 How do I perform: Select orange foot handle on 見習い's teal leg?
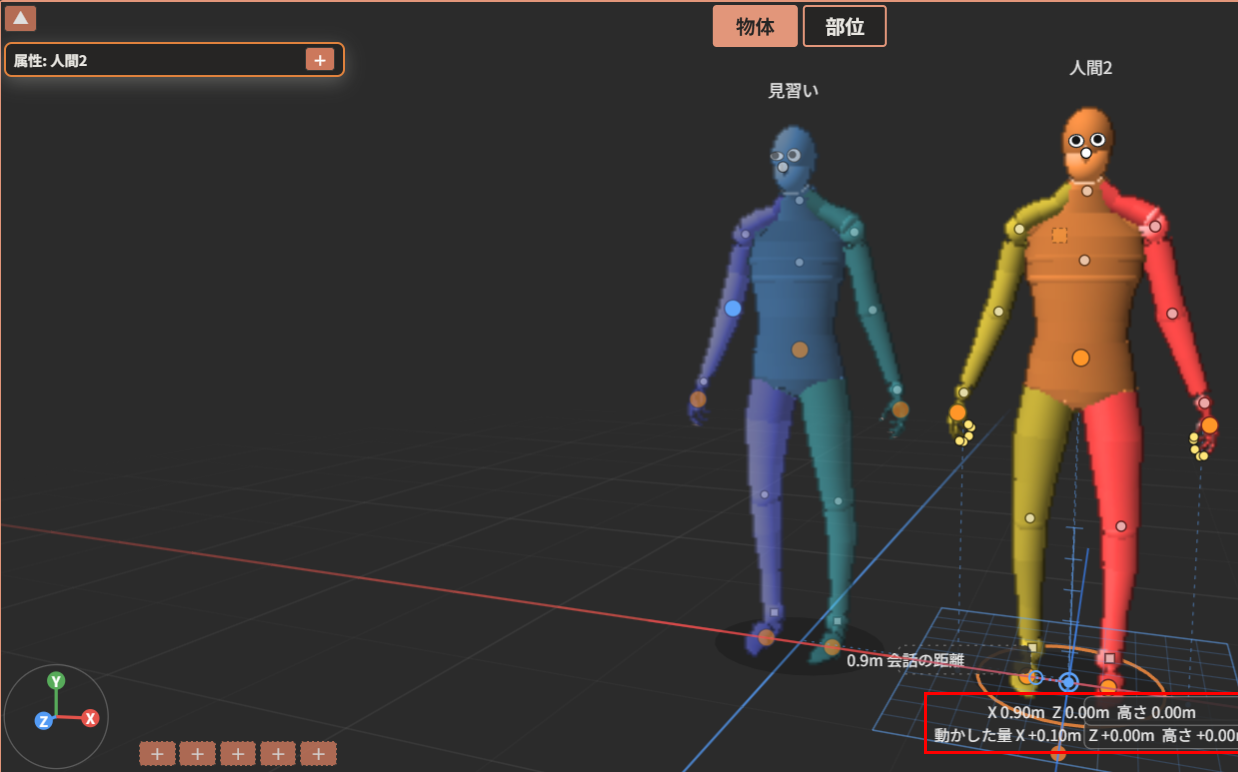coord(832,647)
